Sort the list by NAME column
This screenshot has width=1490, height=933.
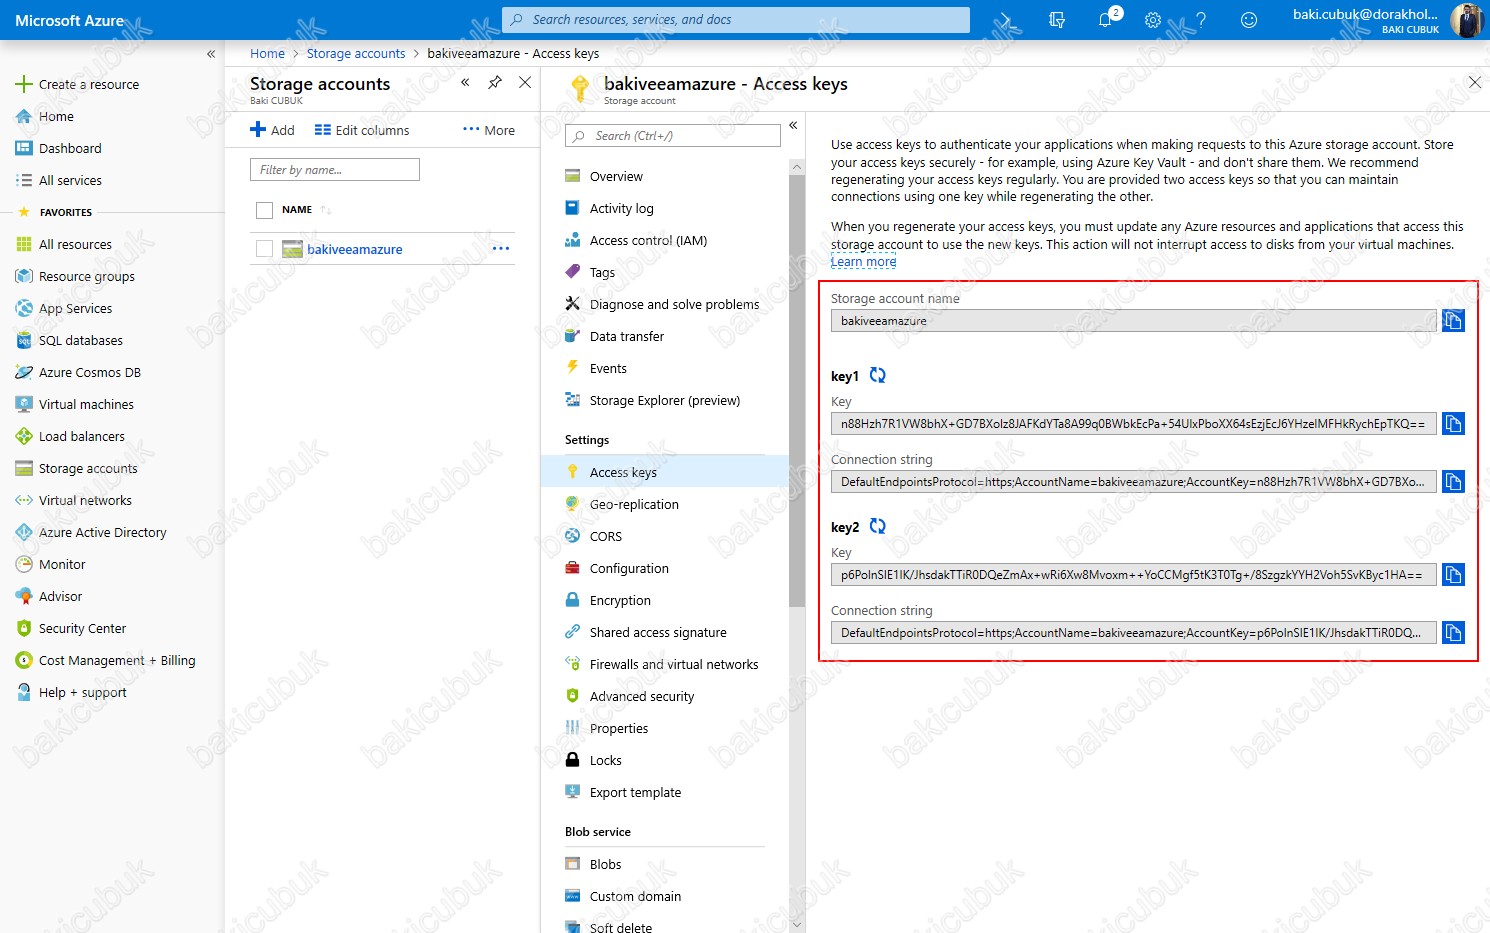click(x=297, y=210)
